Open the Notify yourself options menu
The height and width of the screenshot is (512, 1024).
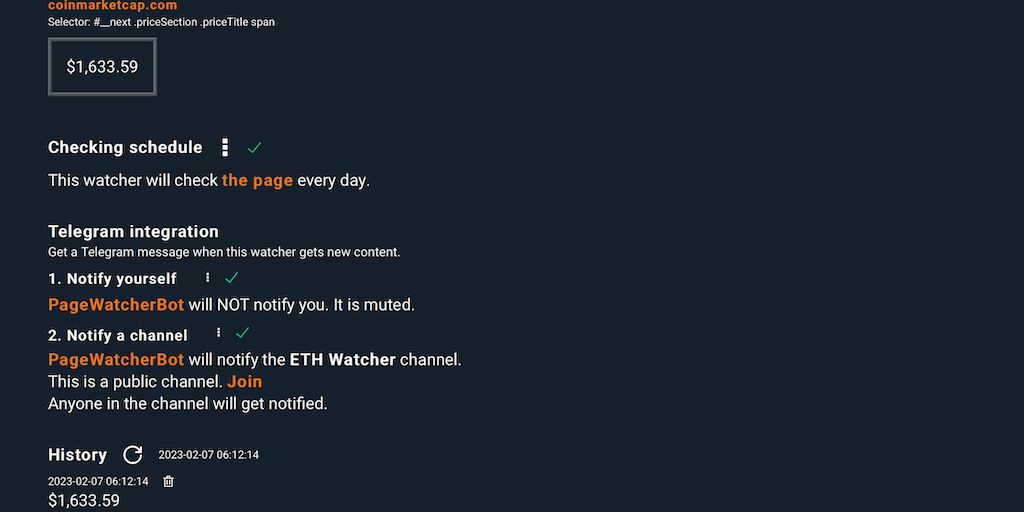click(207, 278)
